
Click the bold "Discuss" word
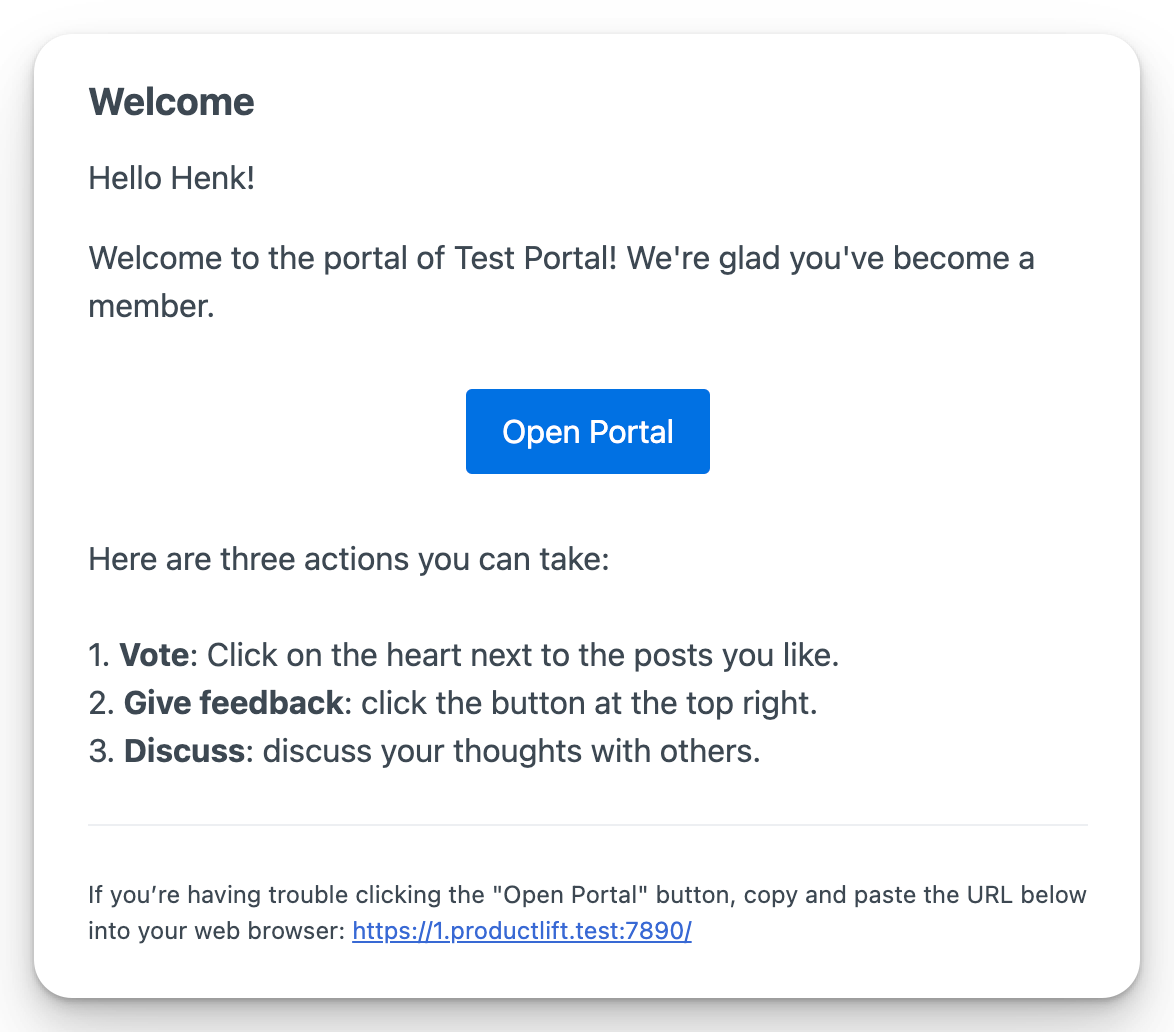click(184, 751)
